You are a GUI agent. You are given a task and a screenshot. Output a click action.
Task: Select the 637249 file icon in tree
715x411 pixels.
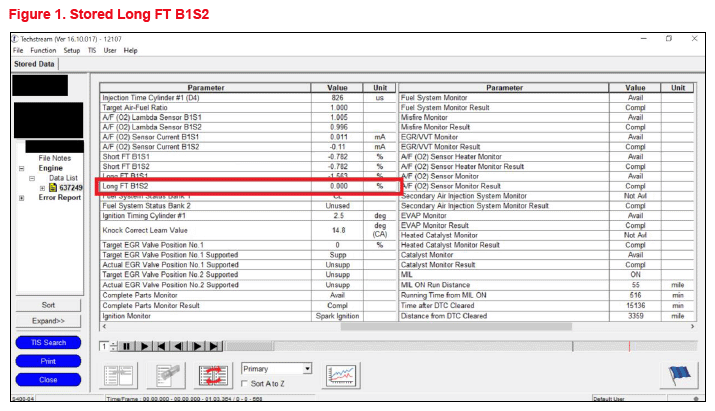(x=53, y=187)
